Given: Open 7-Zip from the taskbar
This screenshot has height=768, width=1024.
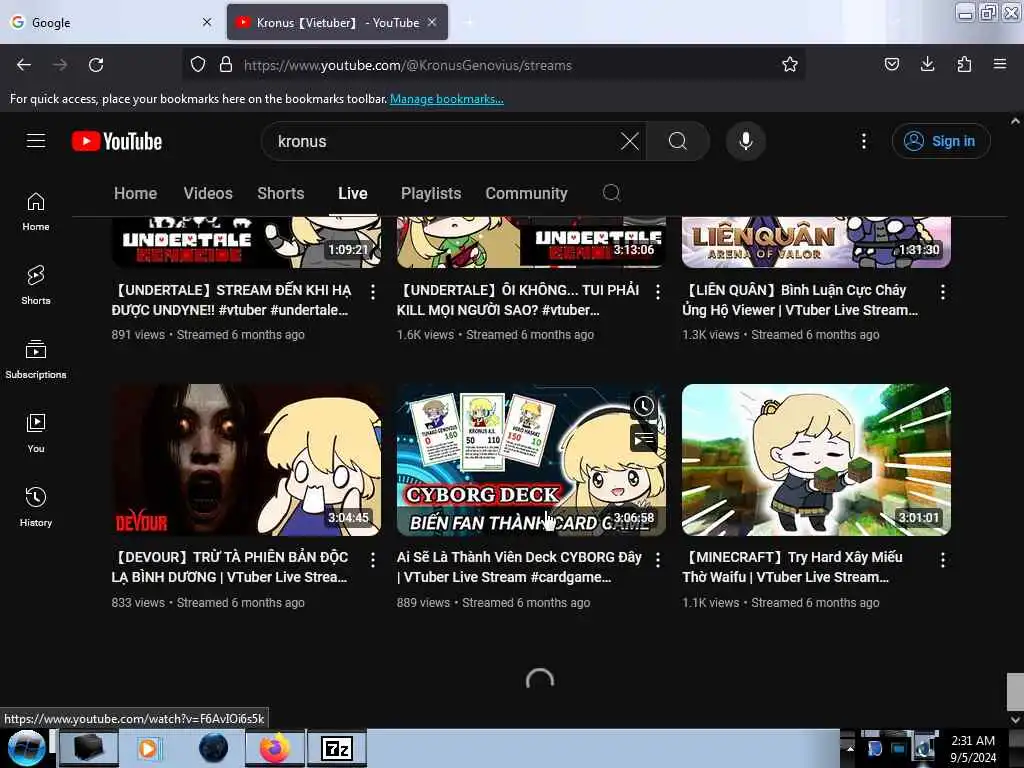Looking at the screenshot, I should (x=337, y=748).
